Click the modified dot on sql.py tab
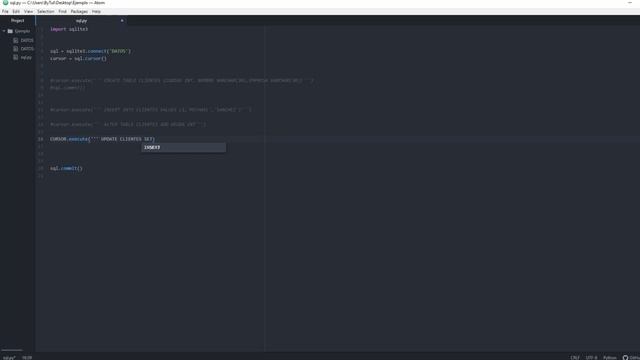This screenshot has width=640, height=360. [122, 21]
